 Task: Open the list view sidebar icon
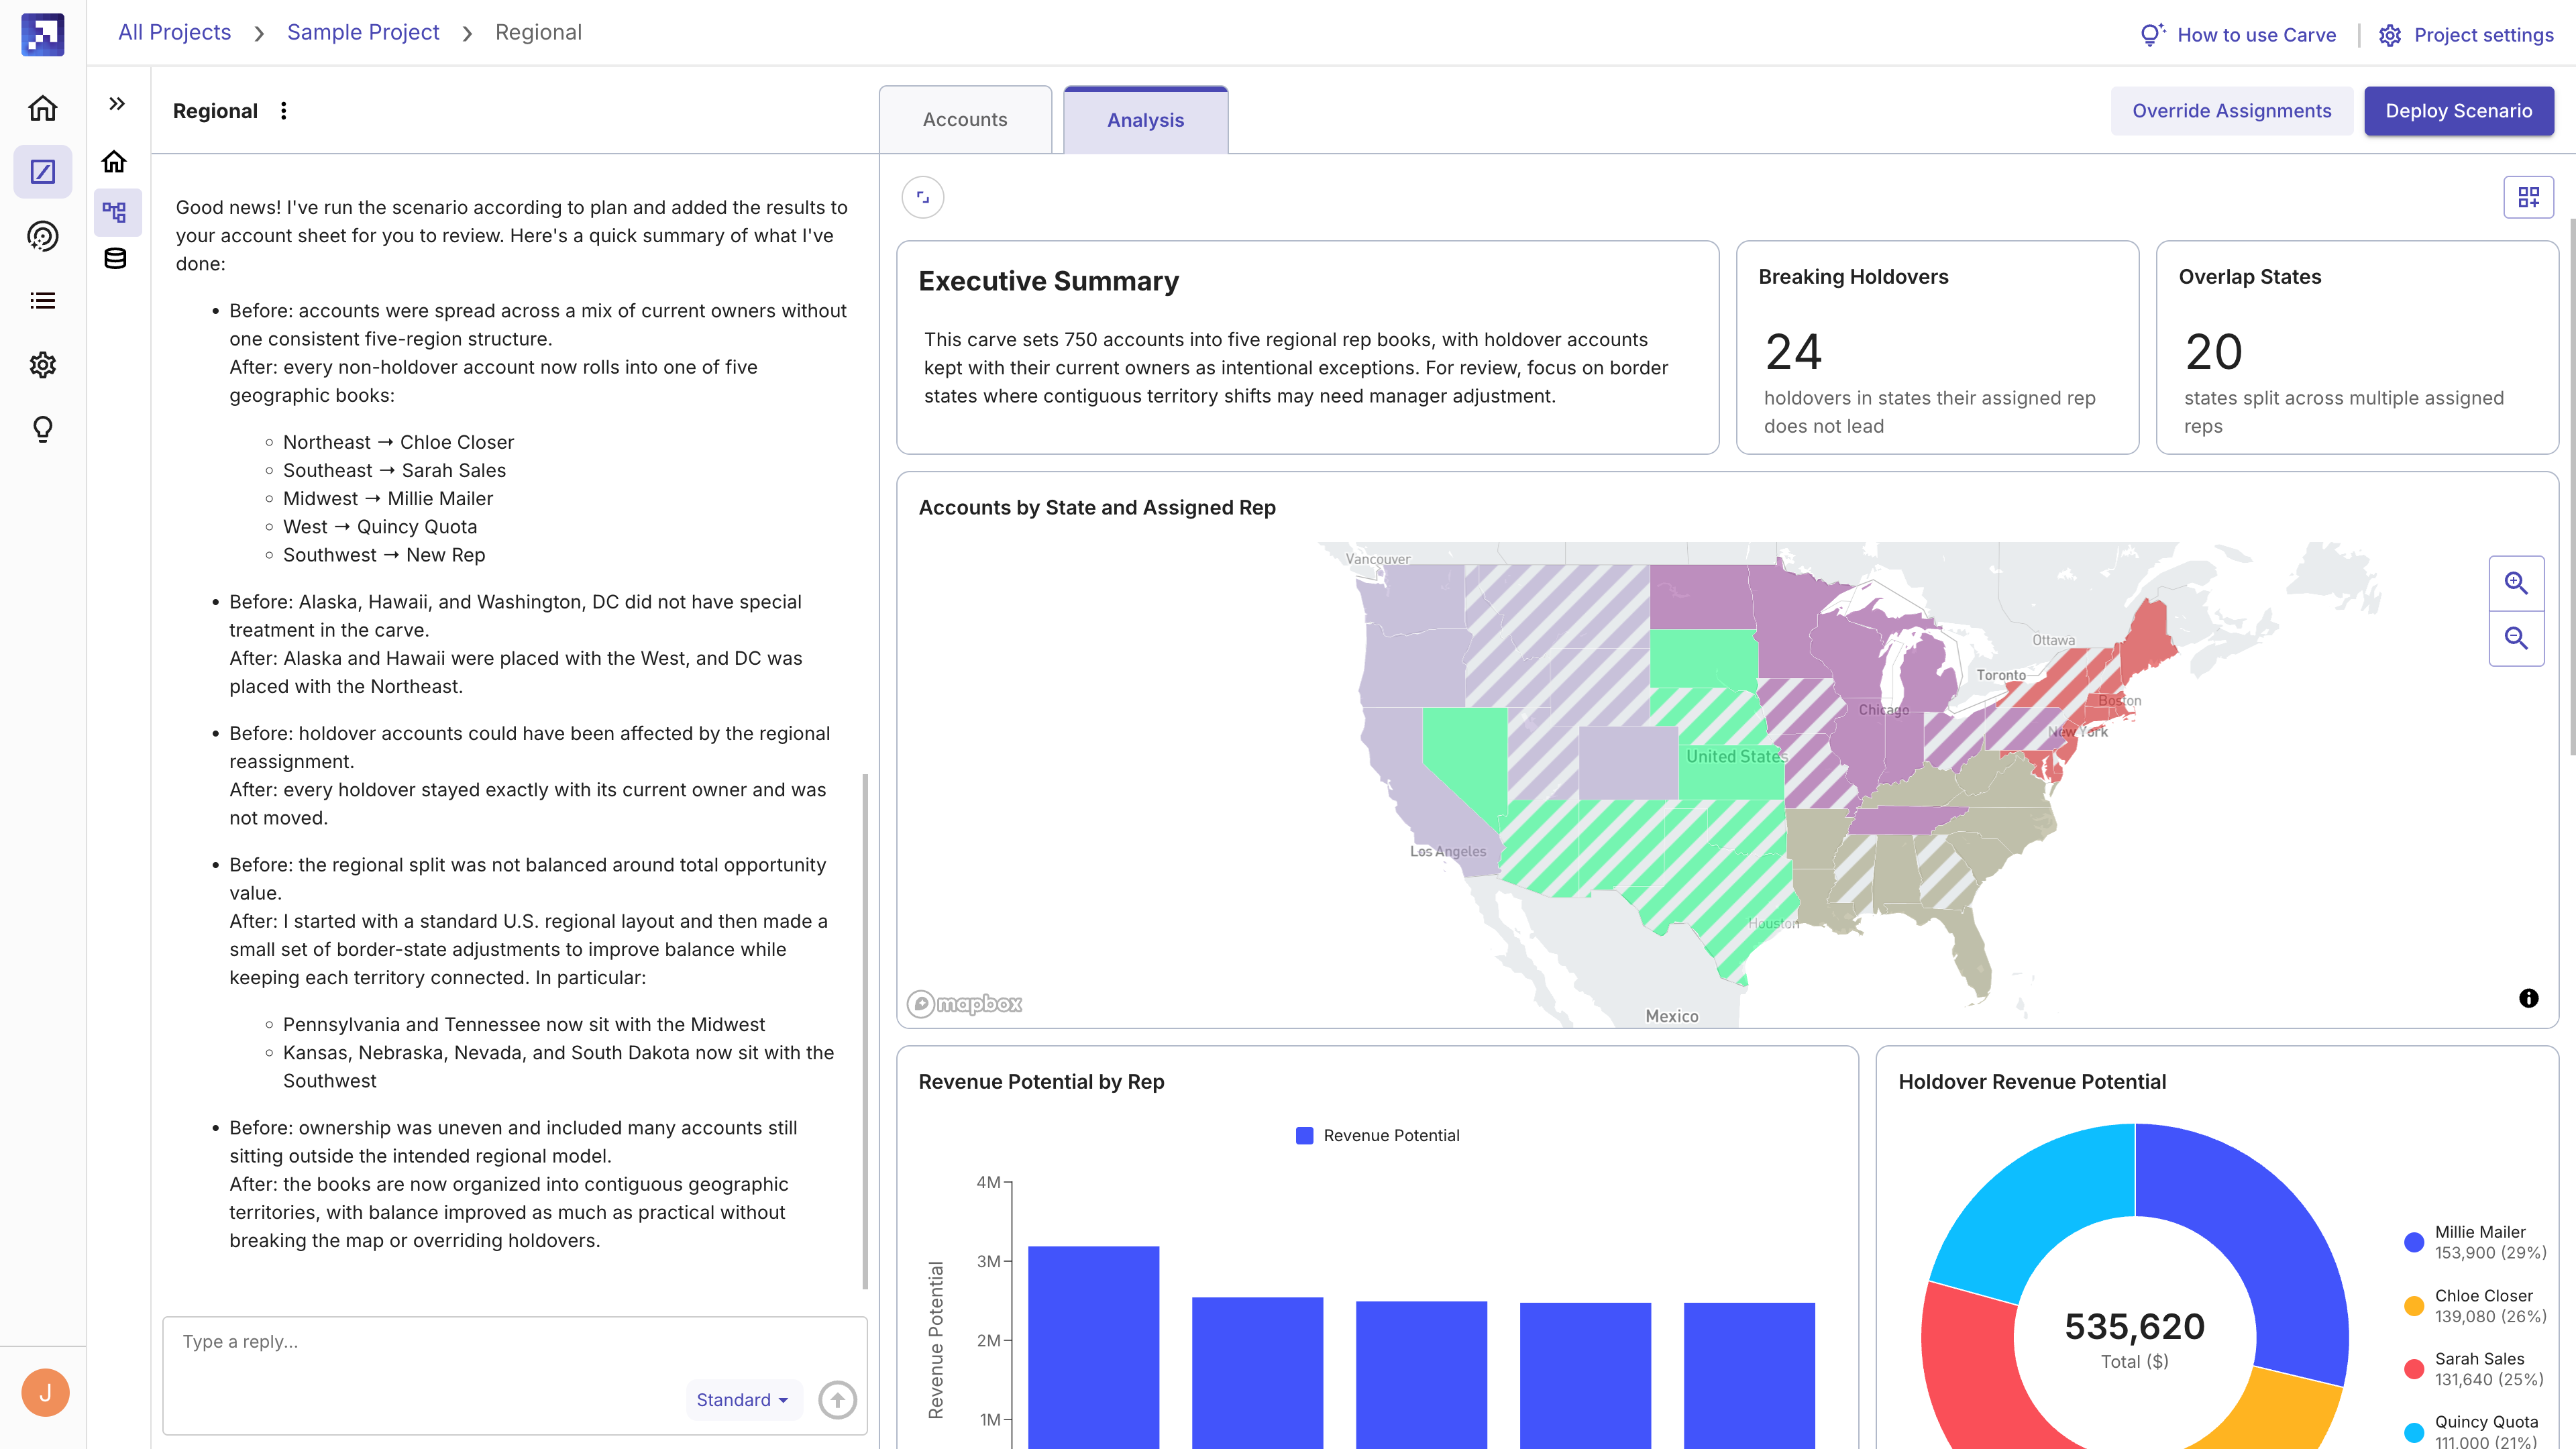tap(43, 300)
